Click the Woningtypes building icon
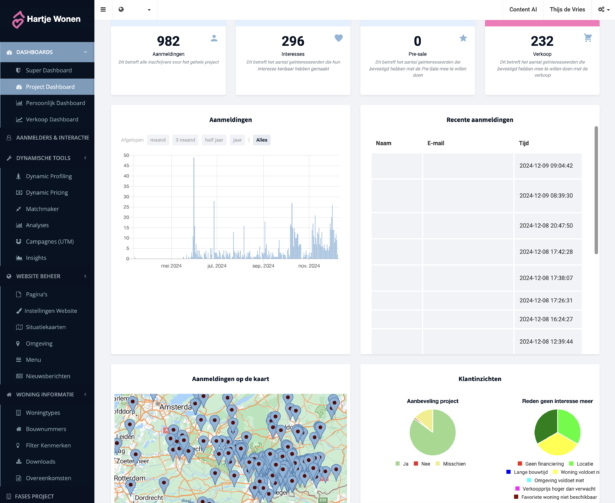 click(18, 413)
